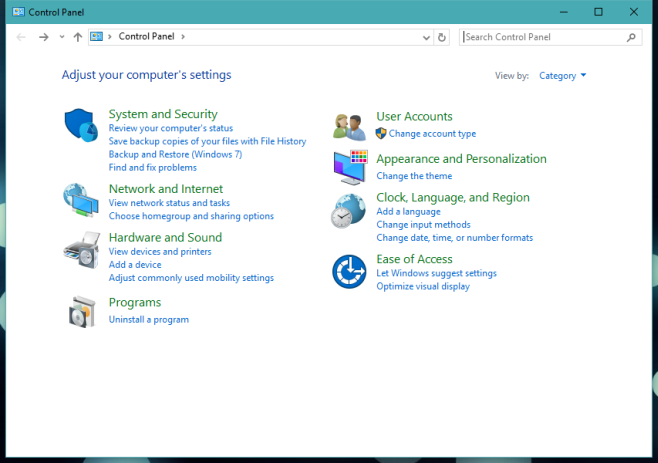Click the Control Panel address bar icon
This screenshot has width=658, height=463.
coord(97,37)
